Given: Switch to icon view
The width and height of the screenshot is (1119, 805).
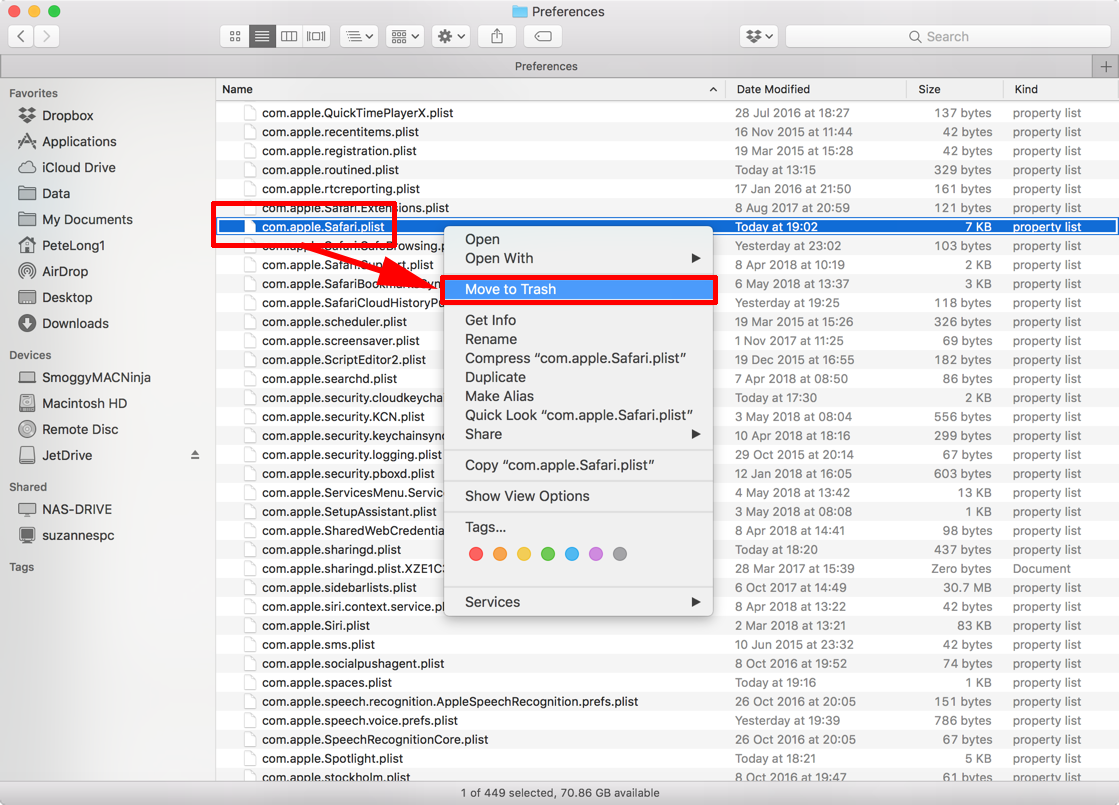Looking at the screenshot, I should [235, 36].
